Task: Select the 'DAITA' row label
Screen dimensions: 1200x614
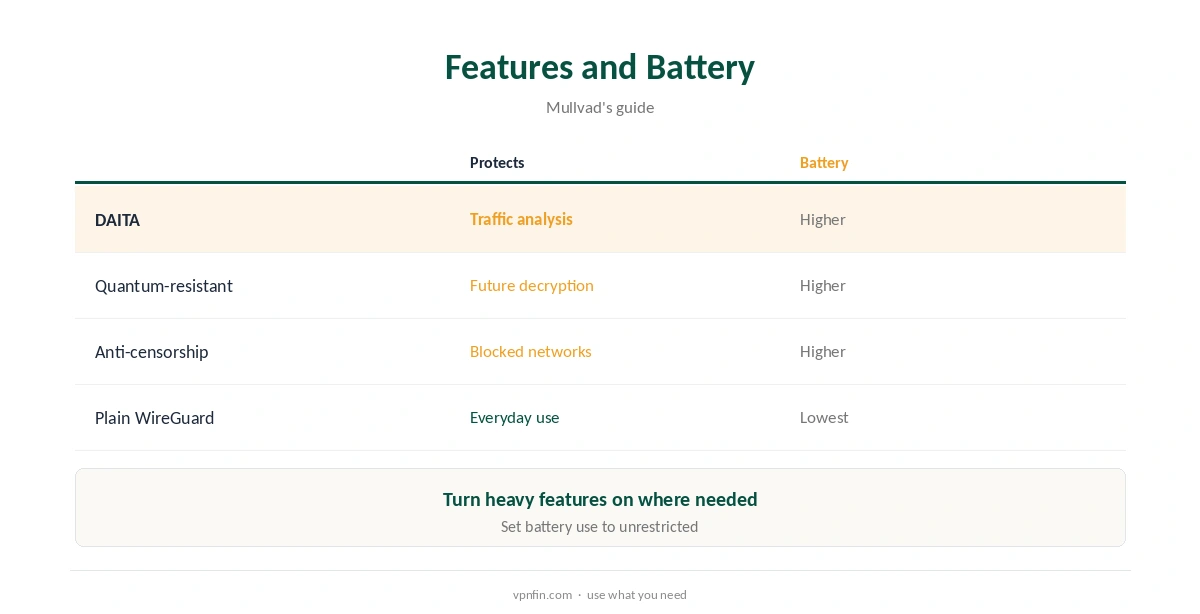Action: pyautogui.click(x=117, y=220)
